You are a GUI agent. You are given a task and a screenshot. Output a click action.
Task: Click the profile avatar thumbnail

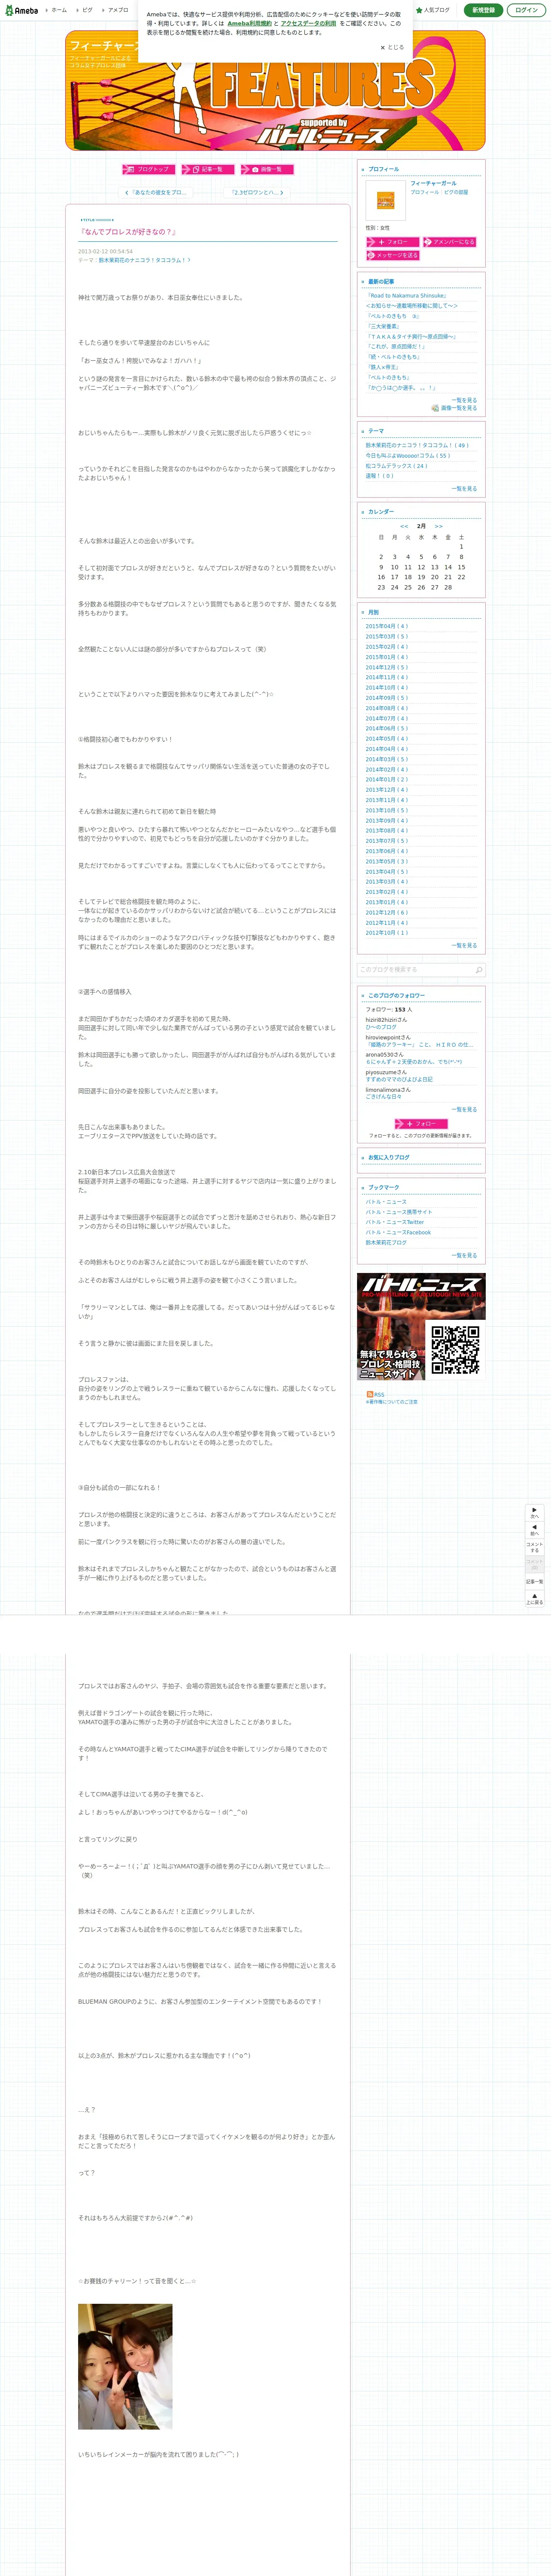coord(385,200)
